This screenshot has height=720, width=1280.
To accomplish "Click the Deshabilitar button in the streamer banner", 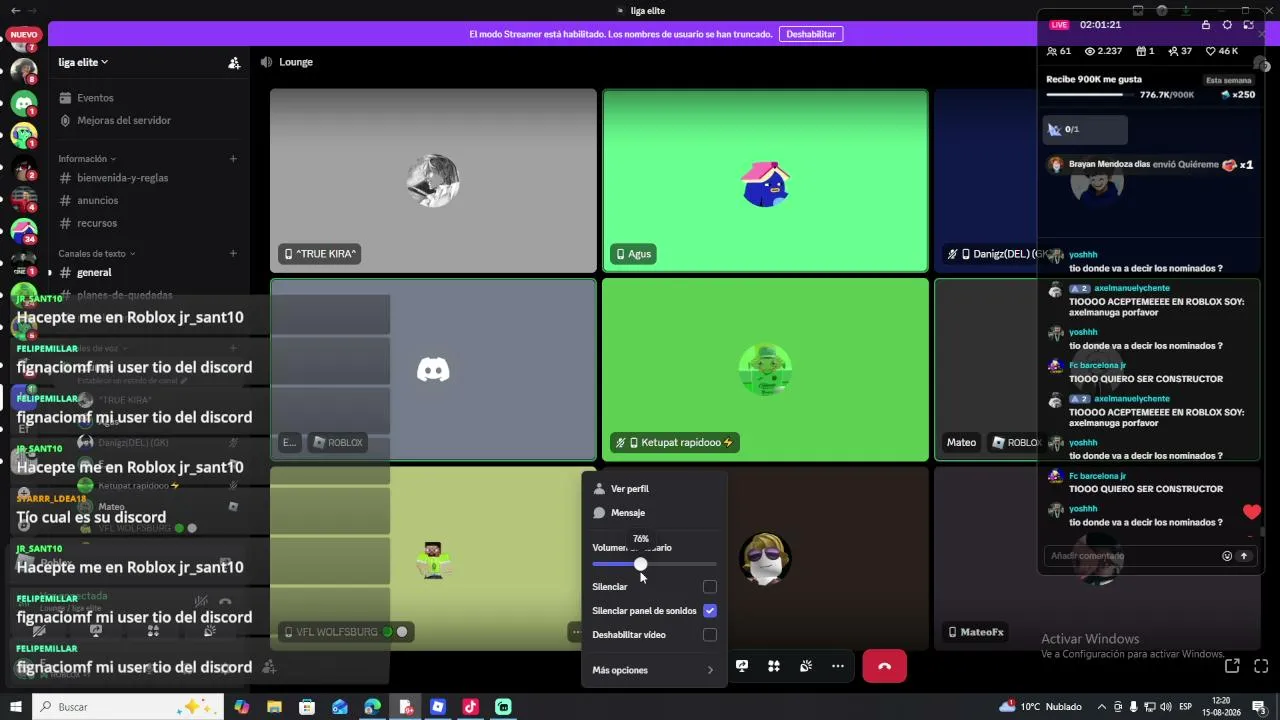I will tap(811, 34).
